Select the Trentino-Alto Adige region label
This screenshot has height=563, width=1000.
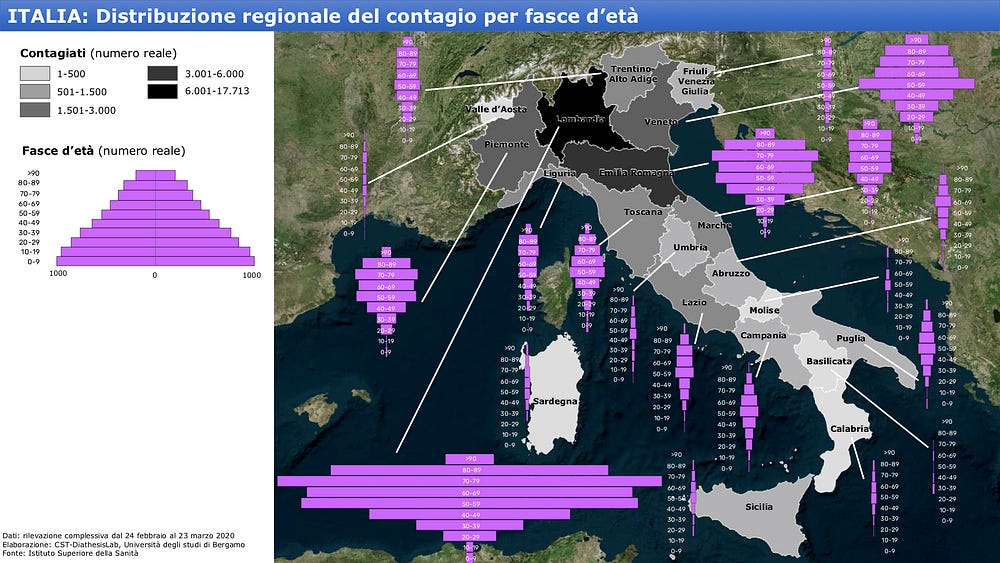tap(633, 74)
